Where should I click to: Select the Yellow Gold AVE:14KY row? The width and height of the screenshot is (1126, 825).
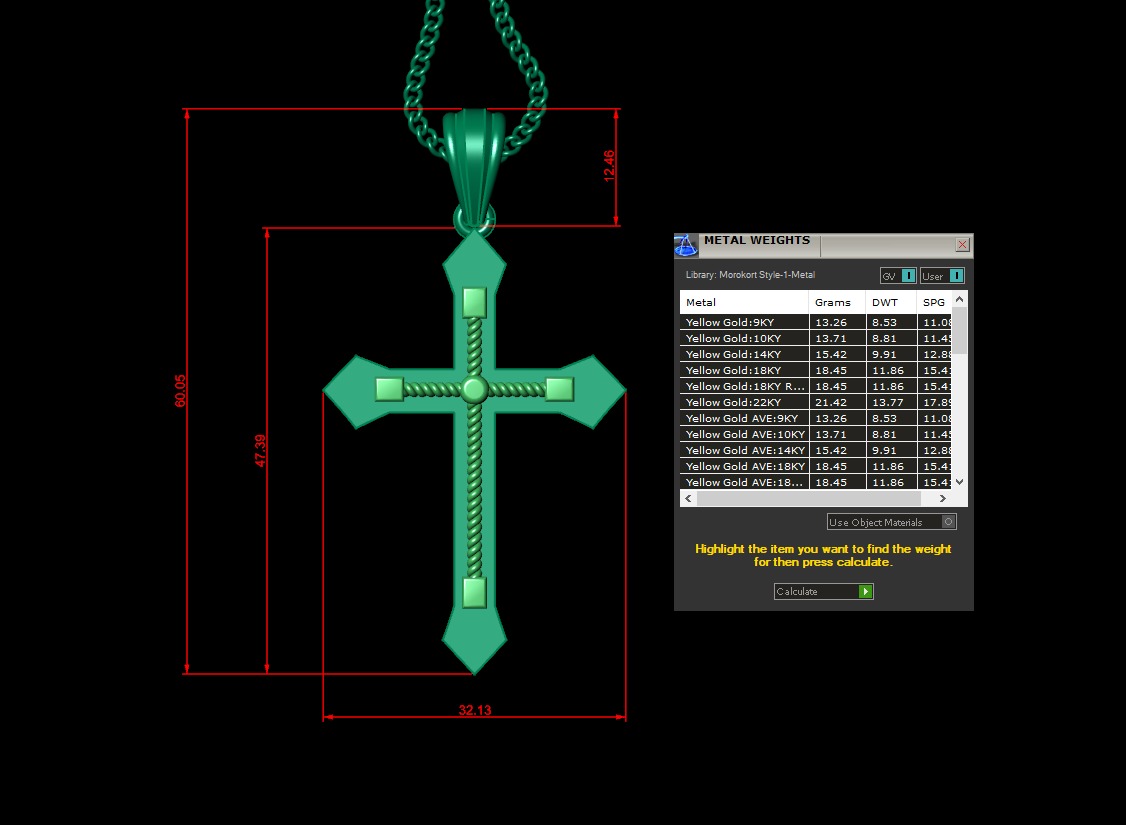coord(815,450)
